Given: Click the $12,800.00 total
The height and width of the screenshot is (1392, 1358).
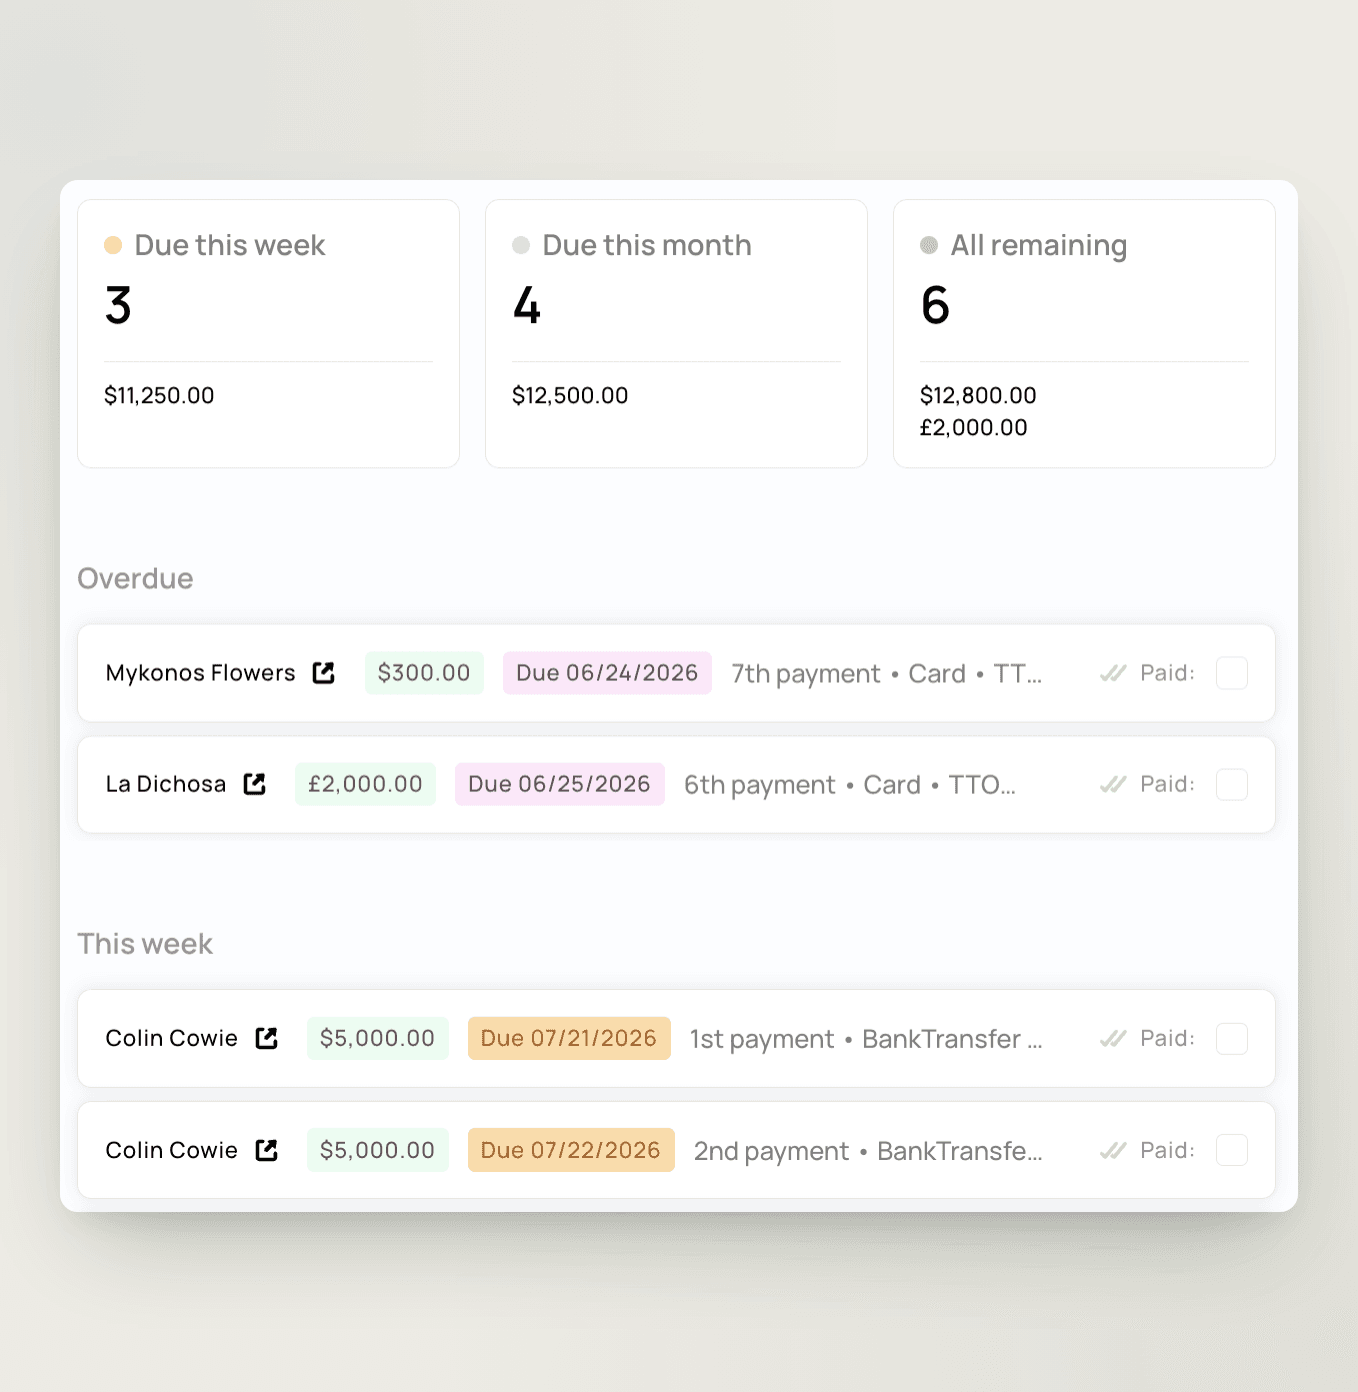Looking at the screenshot, I should [x=978, y=395].
